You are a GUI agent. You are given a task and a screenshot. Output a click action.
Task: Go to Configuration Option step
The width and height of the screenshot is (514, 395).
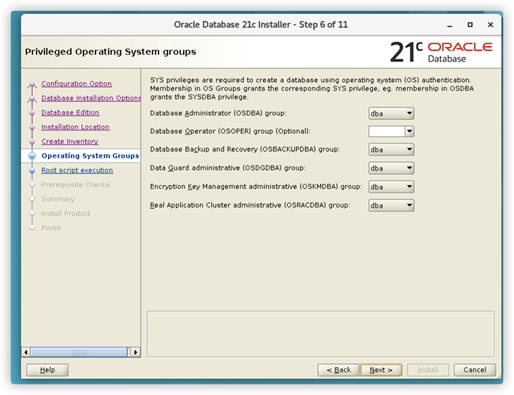[x=76, y=84]
